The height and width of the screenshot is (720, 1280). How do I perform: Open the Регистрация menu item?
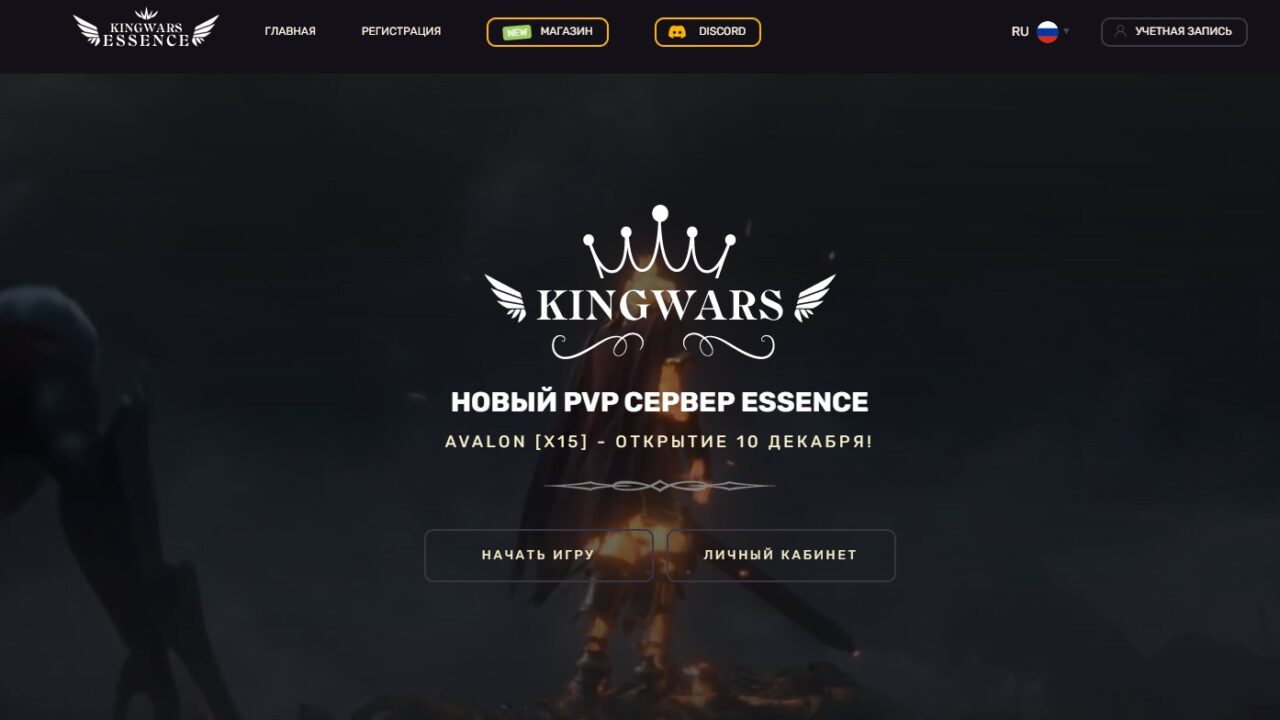[x=401, y=32]
